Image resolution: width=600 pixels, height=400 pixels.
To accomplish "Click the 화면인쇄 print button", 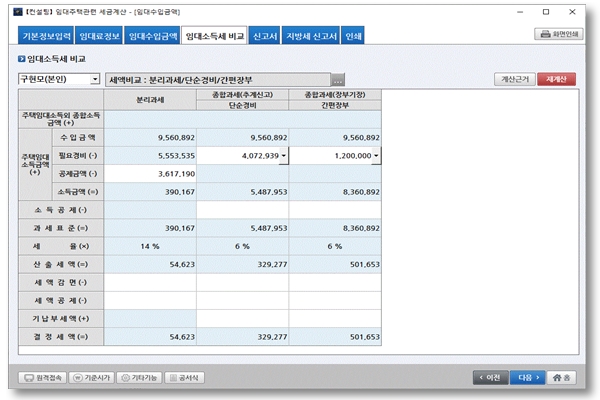I will (559, 34).
